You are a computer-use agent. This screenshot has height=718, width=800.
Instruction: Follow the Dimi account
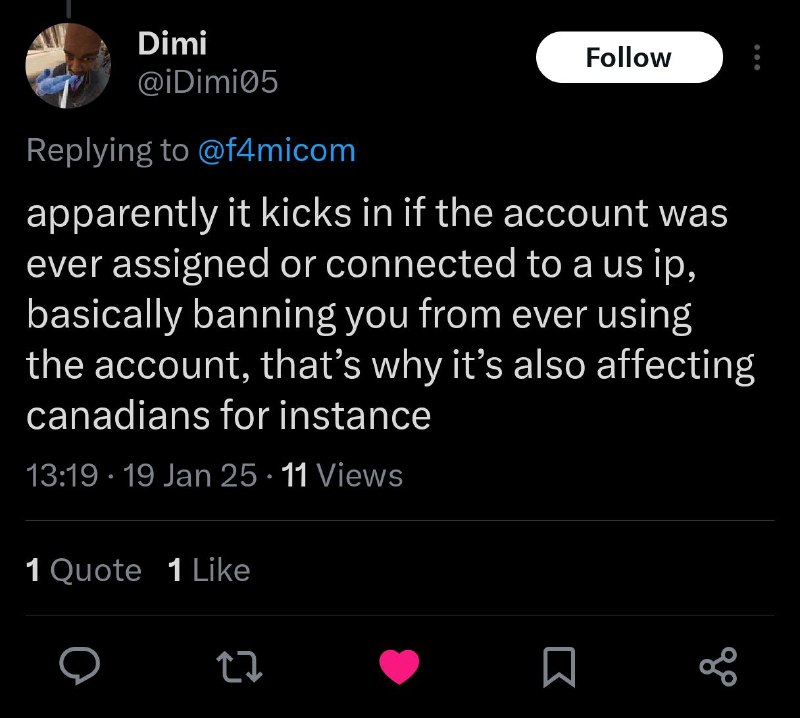click(629, 57)
